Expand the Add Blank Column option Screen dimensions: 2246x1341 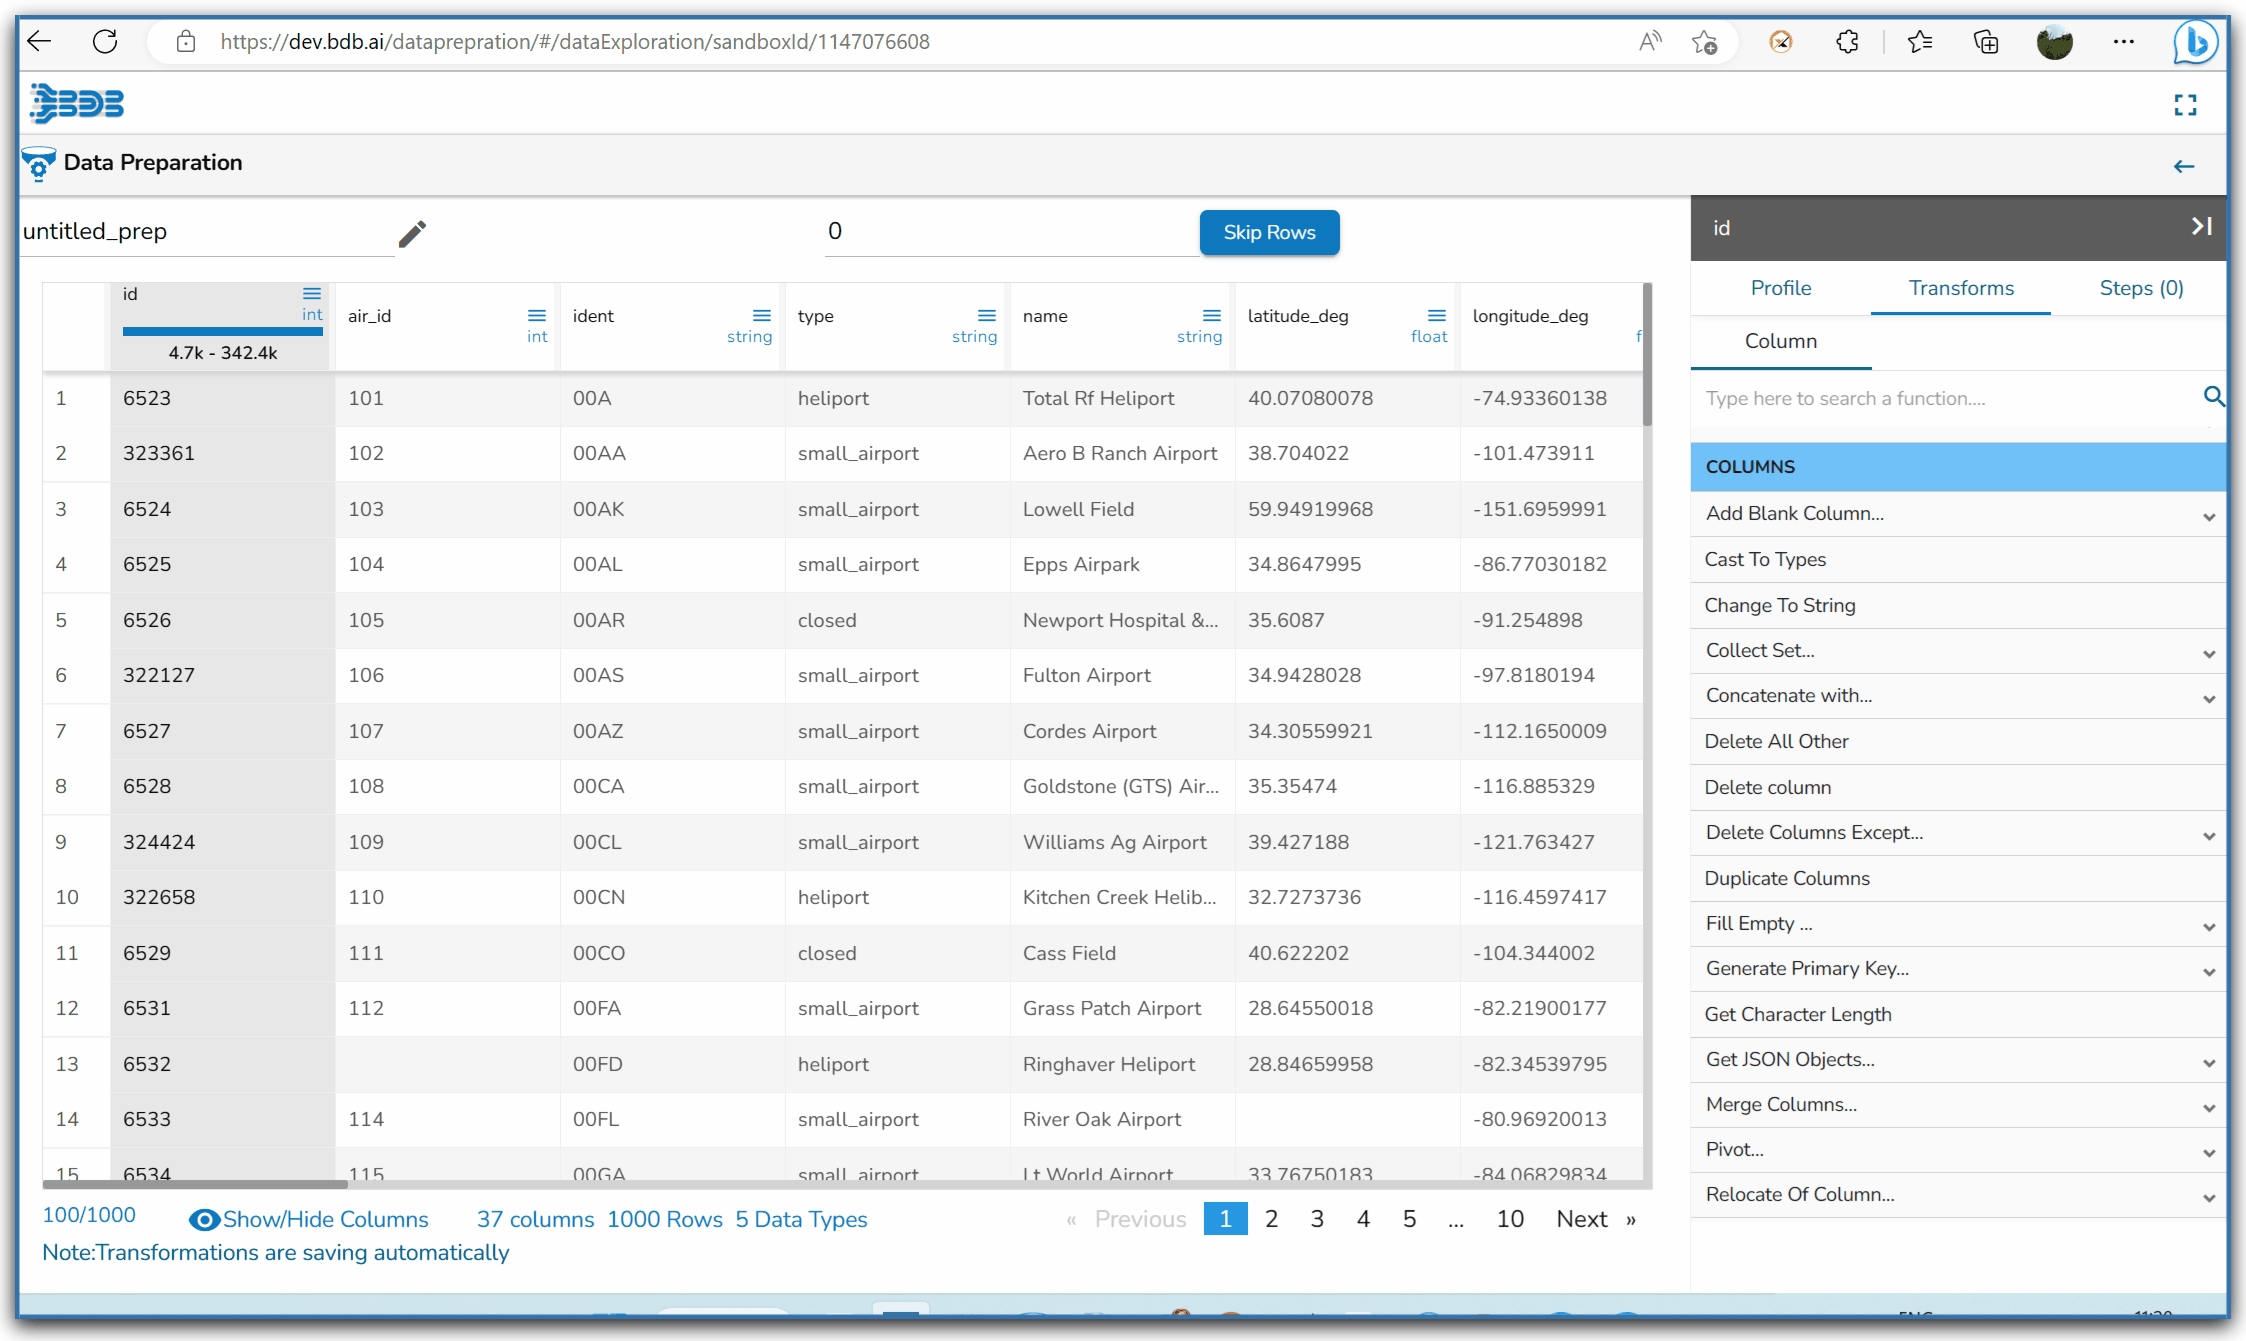click(2208, 516)
